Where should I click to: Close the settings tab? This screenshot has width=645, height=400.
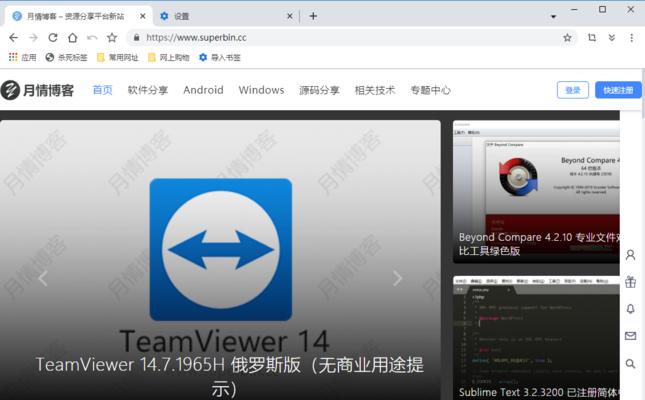point(290,16)
